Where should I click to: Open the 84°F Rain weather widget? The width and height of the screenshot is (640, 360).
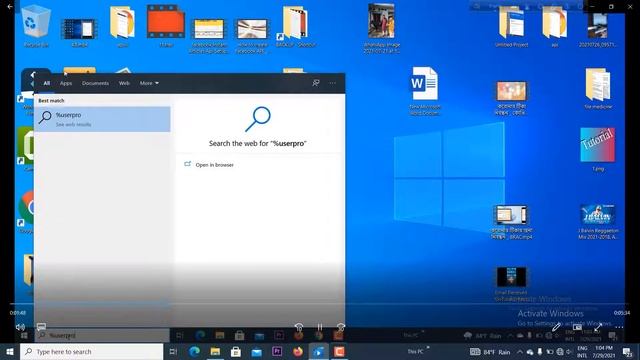coord(490,352)
